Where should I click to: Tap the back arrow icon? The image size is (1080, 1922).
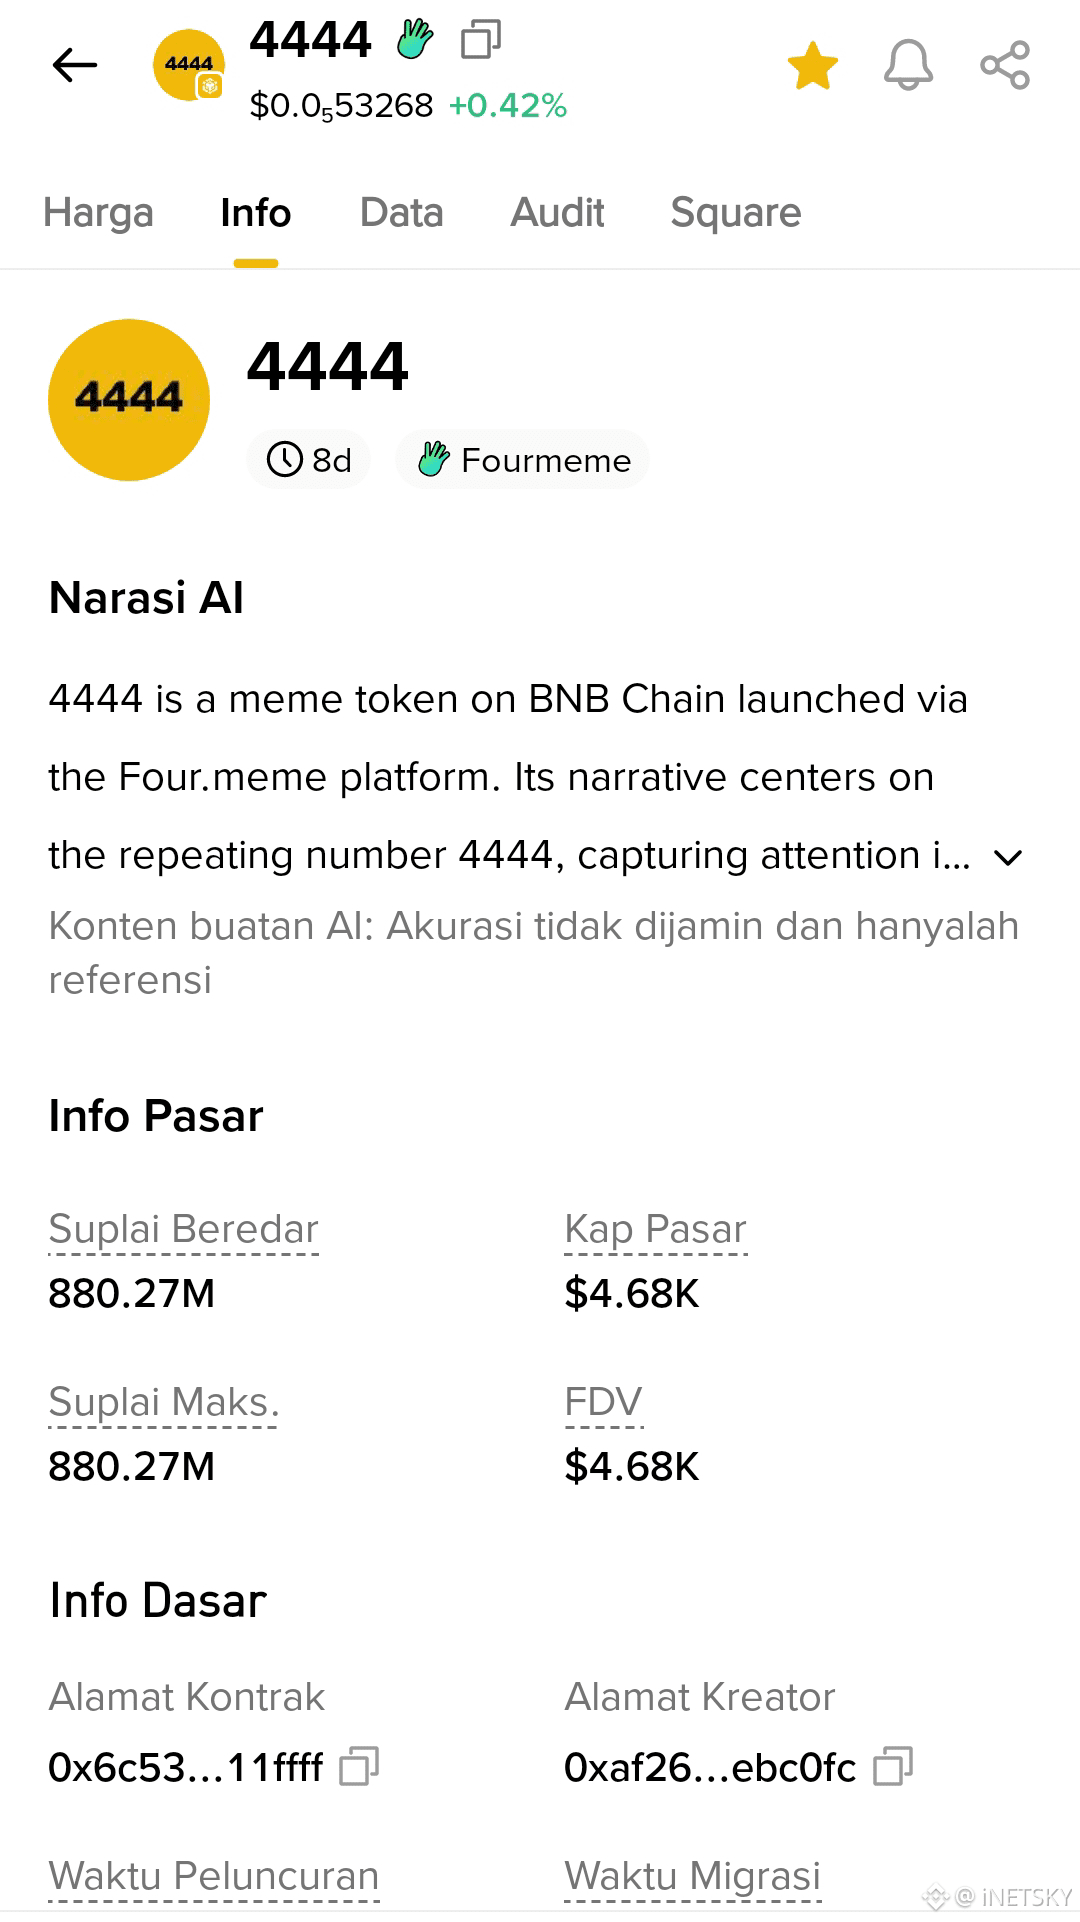75,66
